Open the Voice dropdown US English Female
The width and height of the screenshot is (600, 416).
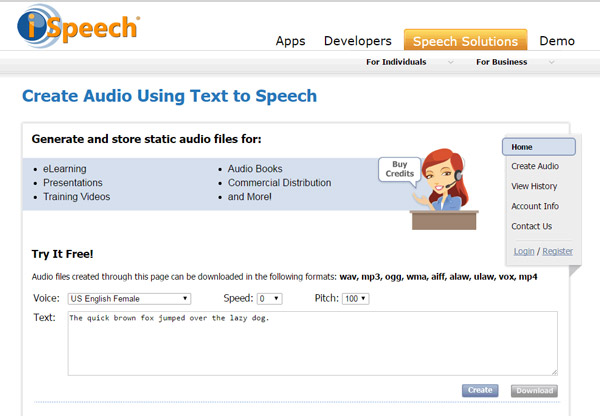pyautogui.click(x=129, y=299)
